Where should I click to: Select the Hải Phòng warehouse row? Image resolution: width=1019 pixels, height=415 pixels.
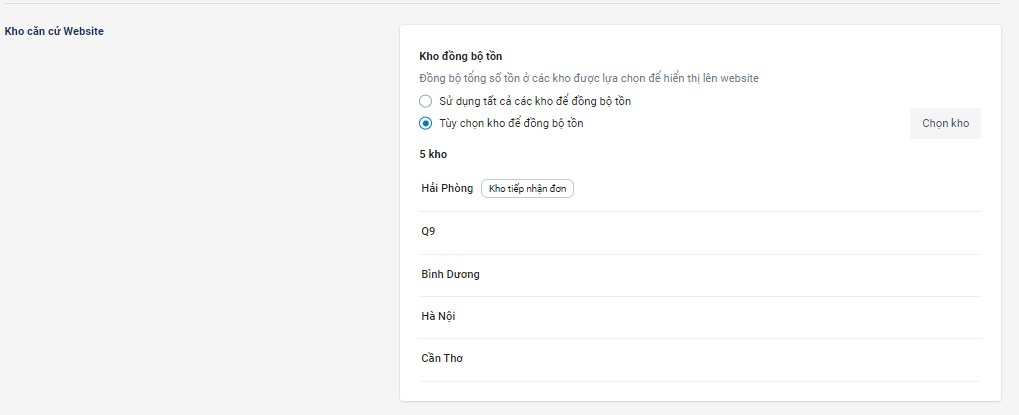447,188
